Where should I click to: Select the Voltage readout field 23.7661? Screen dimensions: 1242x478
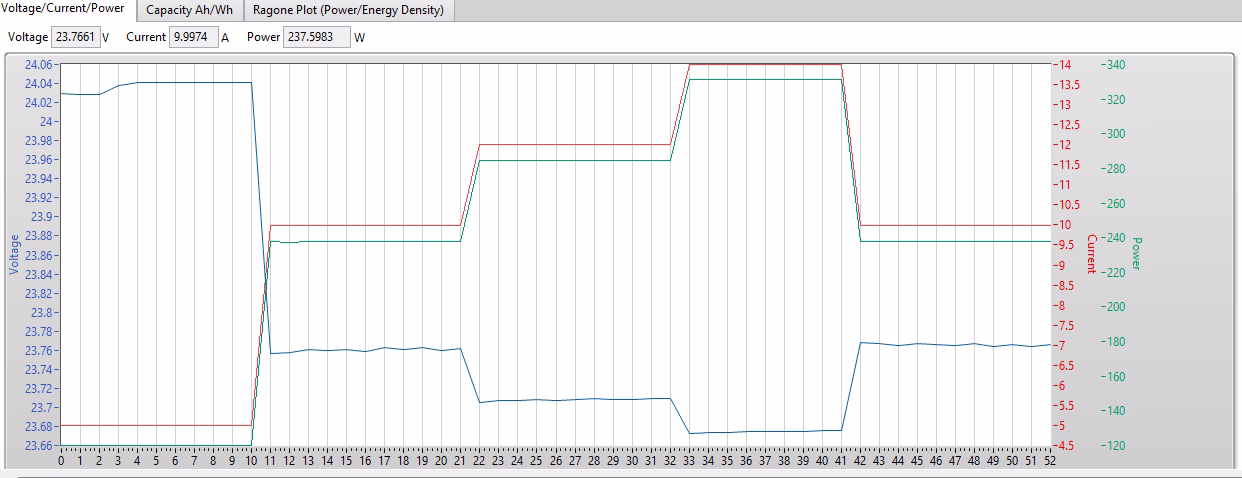pos(74,37)
